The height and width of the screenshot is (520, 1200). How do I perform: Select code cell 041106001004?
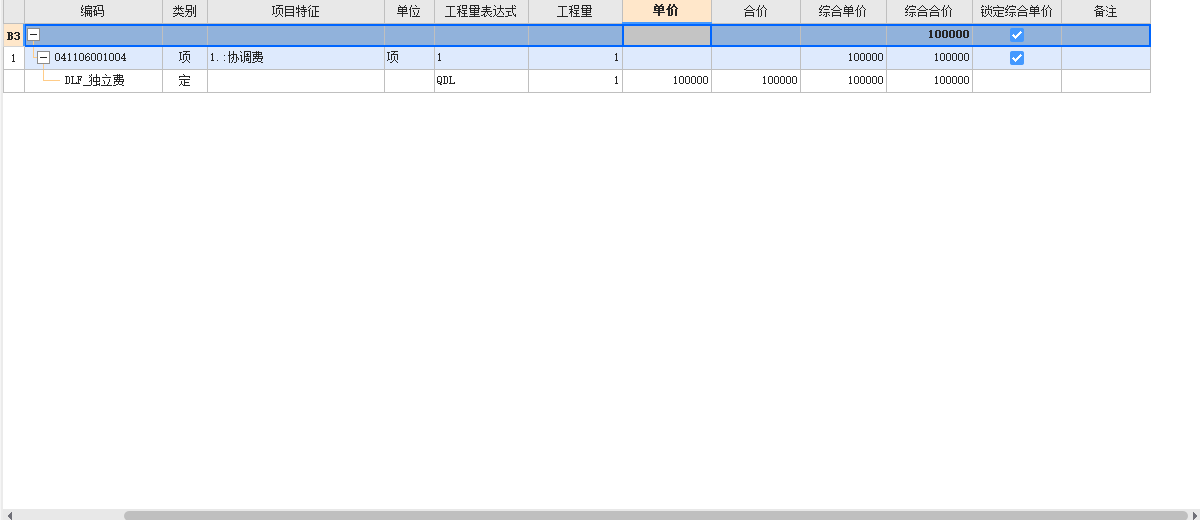pyautogui.click(x=93, y=58)
